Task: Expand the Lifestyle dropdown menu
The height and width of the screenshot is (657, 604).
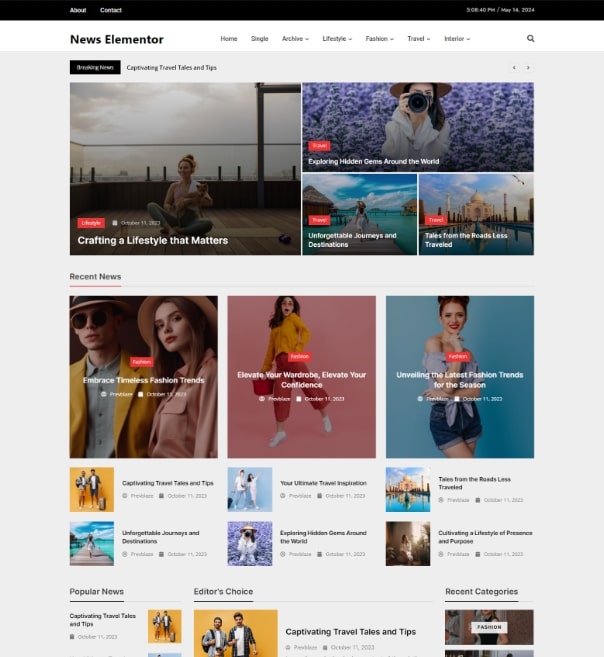Action: [336, 39]
